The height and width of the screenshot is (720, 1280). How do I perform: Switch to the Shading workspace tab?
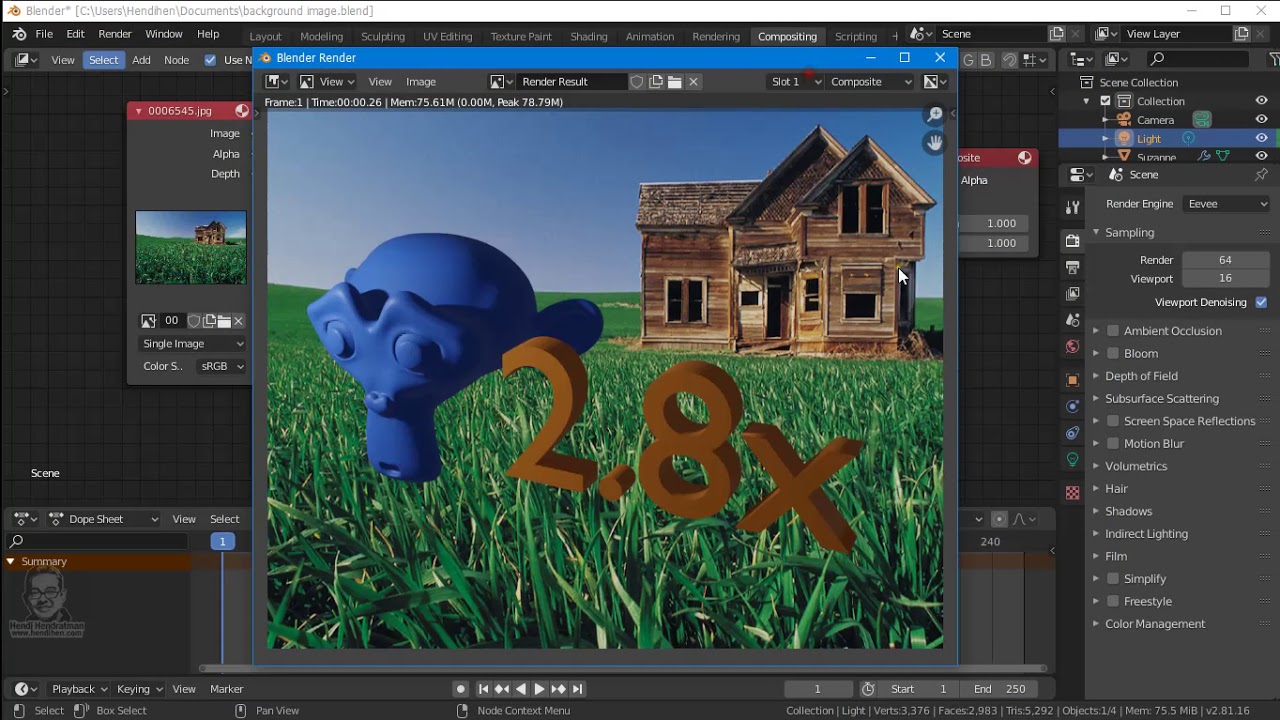point(589,36)
